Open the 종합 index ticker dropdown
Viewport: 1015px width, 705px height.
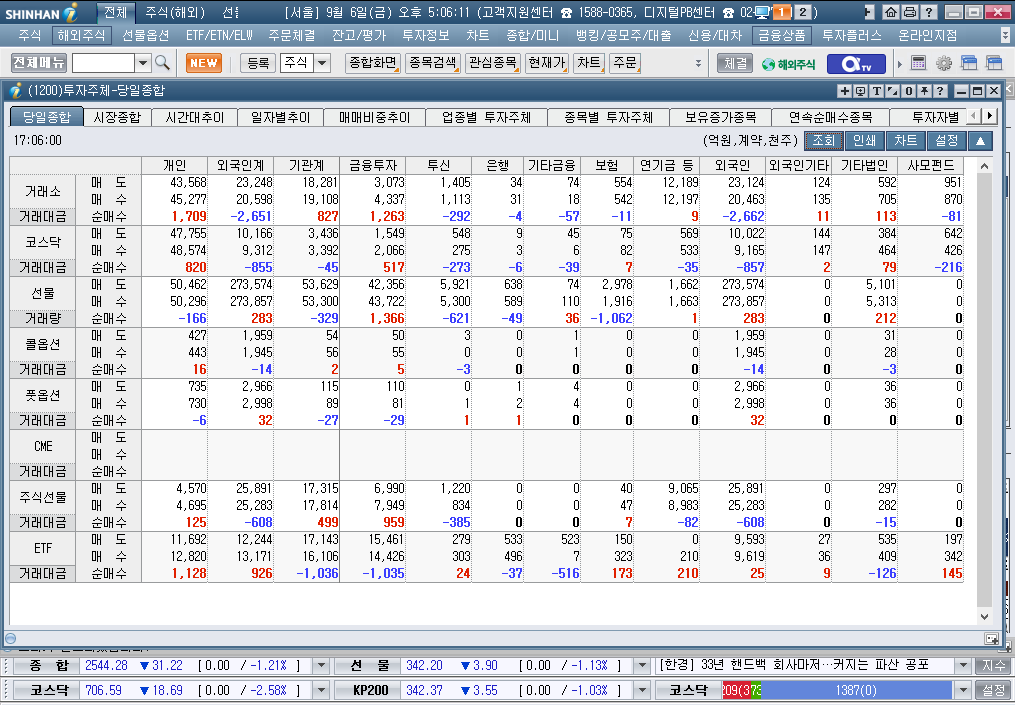pos(320,666)
